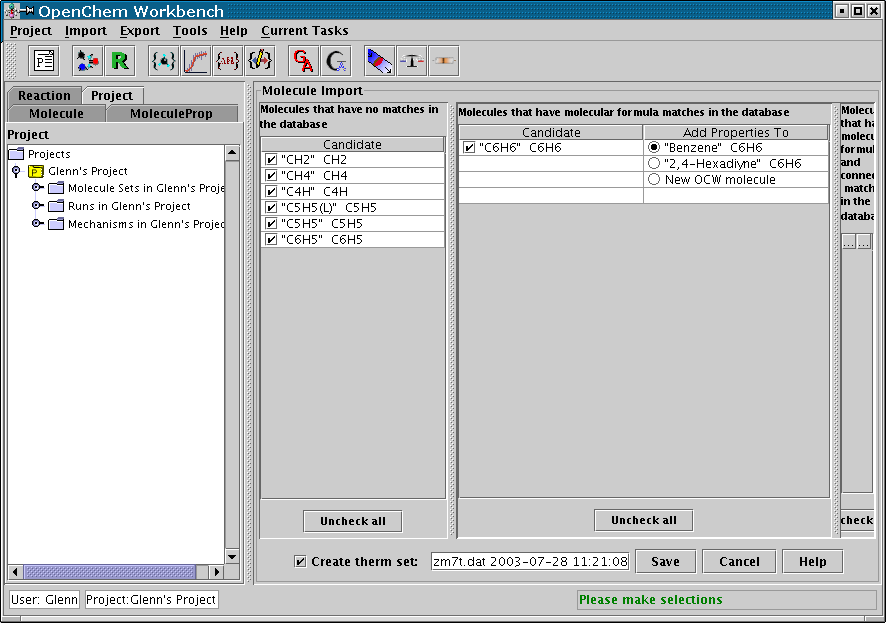Image resolution: width=886 pixels, height=623 pixels.
Task: Uncheck the "C5H5(L)" candidate checkbox
Action: (x=271, y=207)
